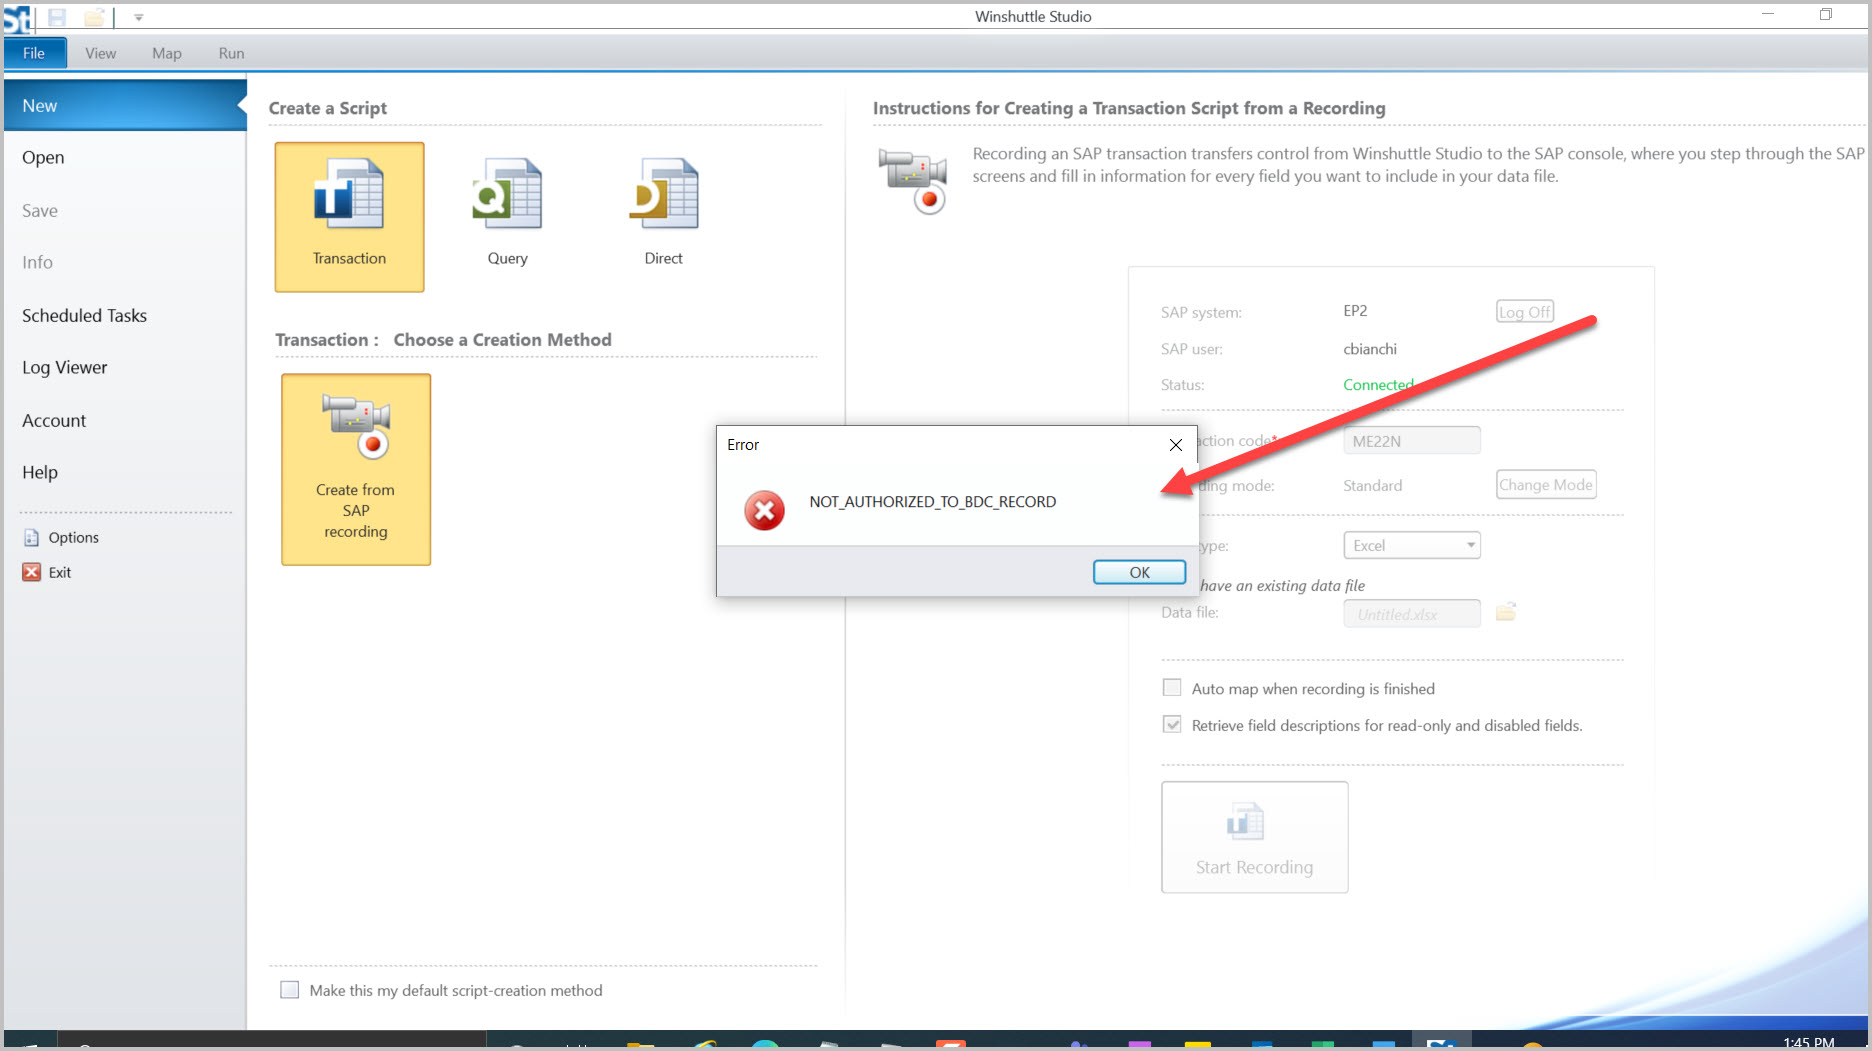The width and height of the screenshot is (1872, 1051).
Task: Click the Log Off button
Action: click(x=1525, y=311)
